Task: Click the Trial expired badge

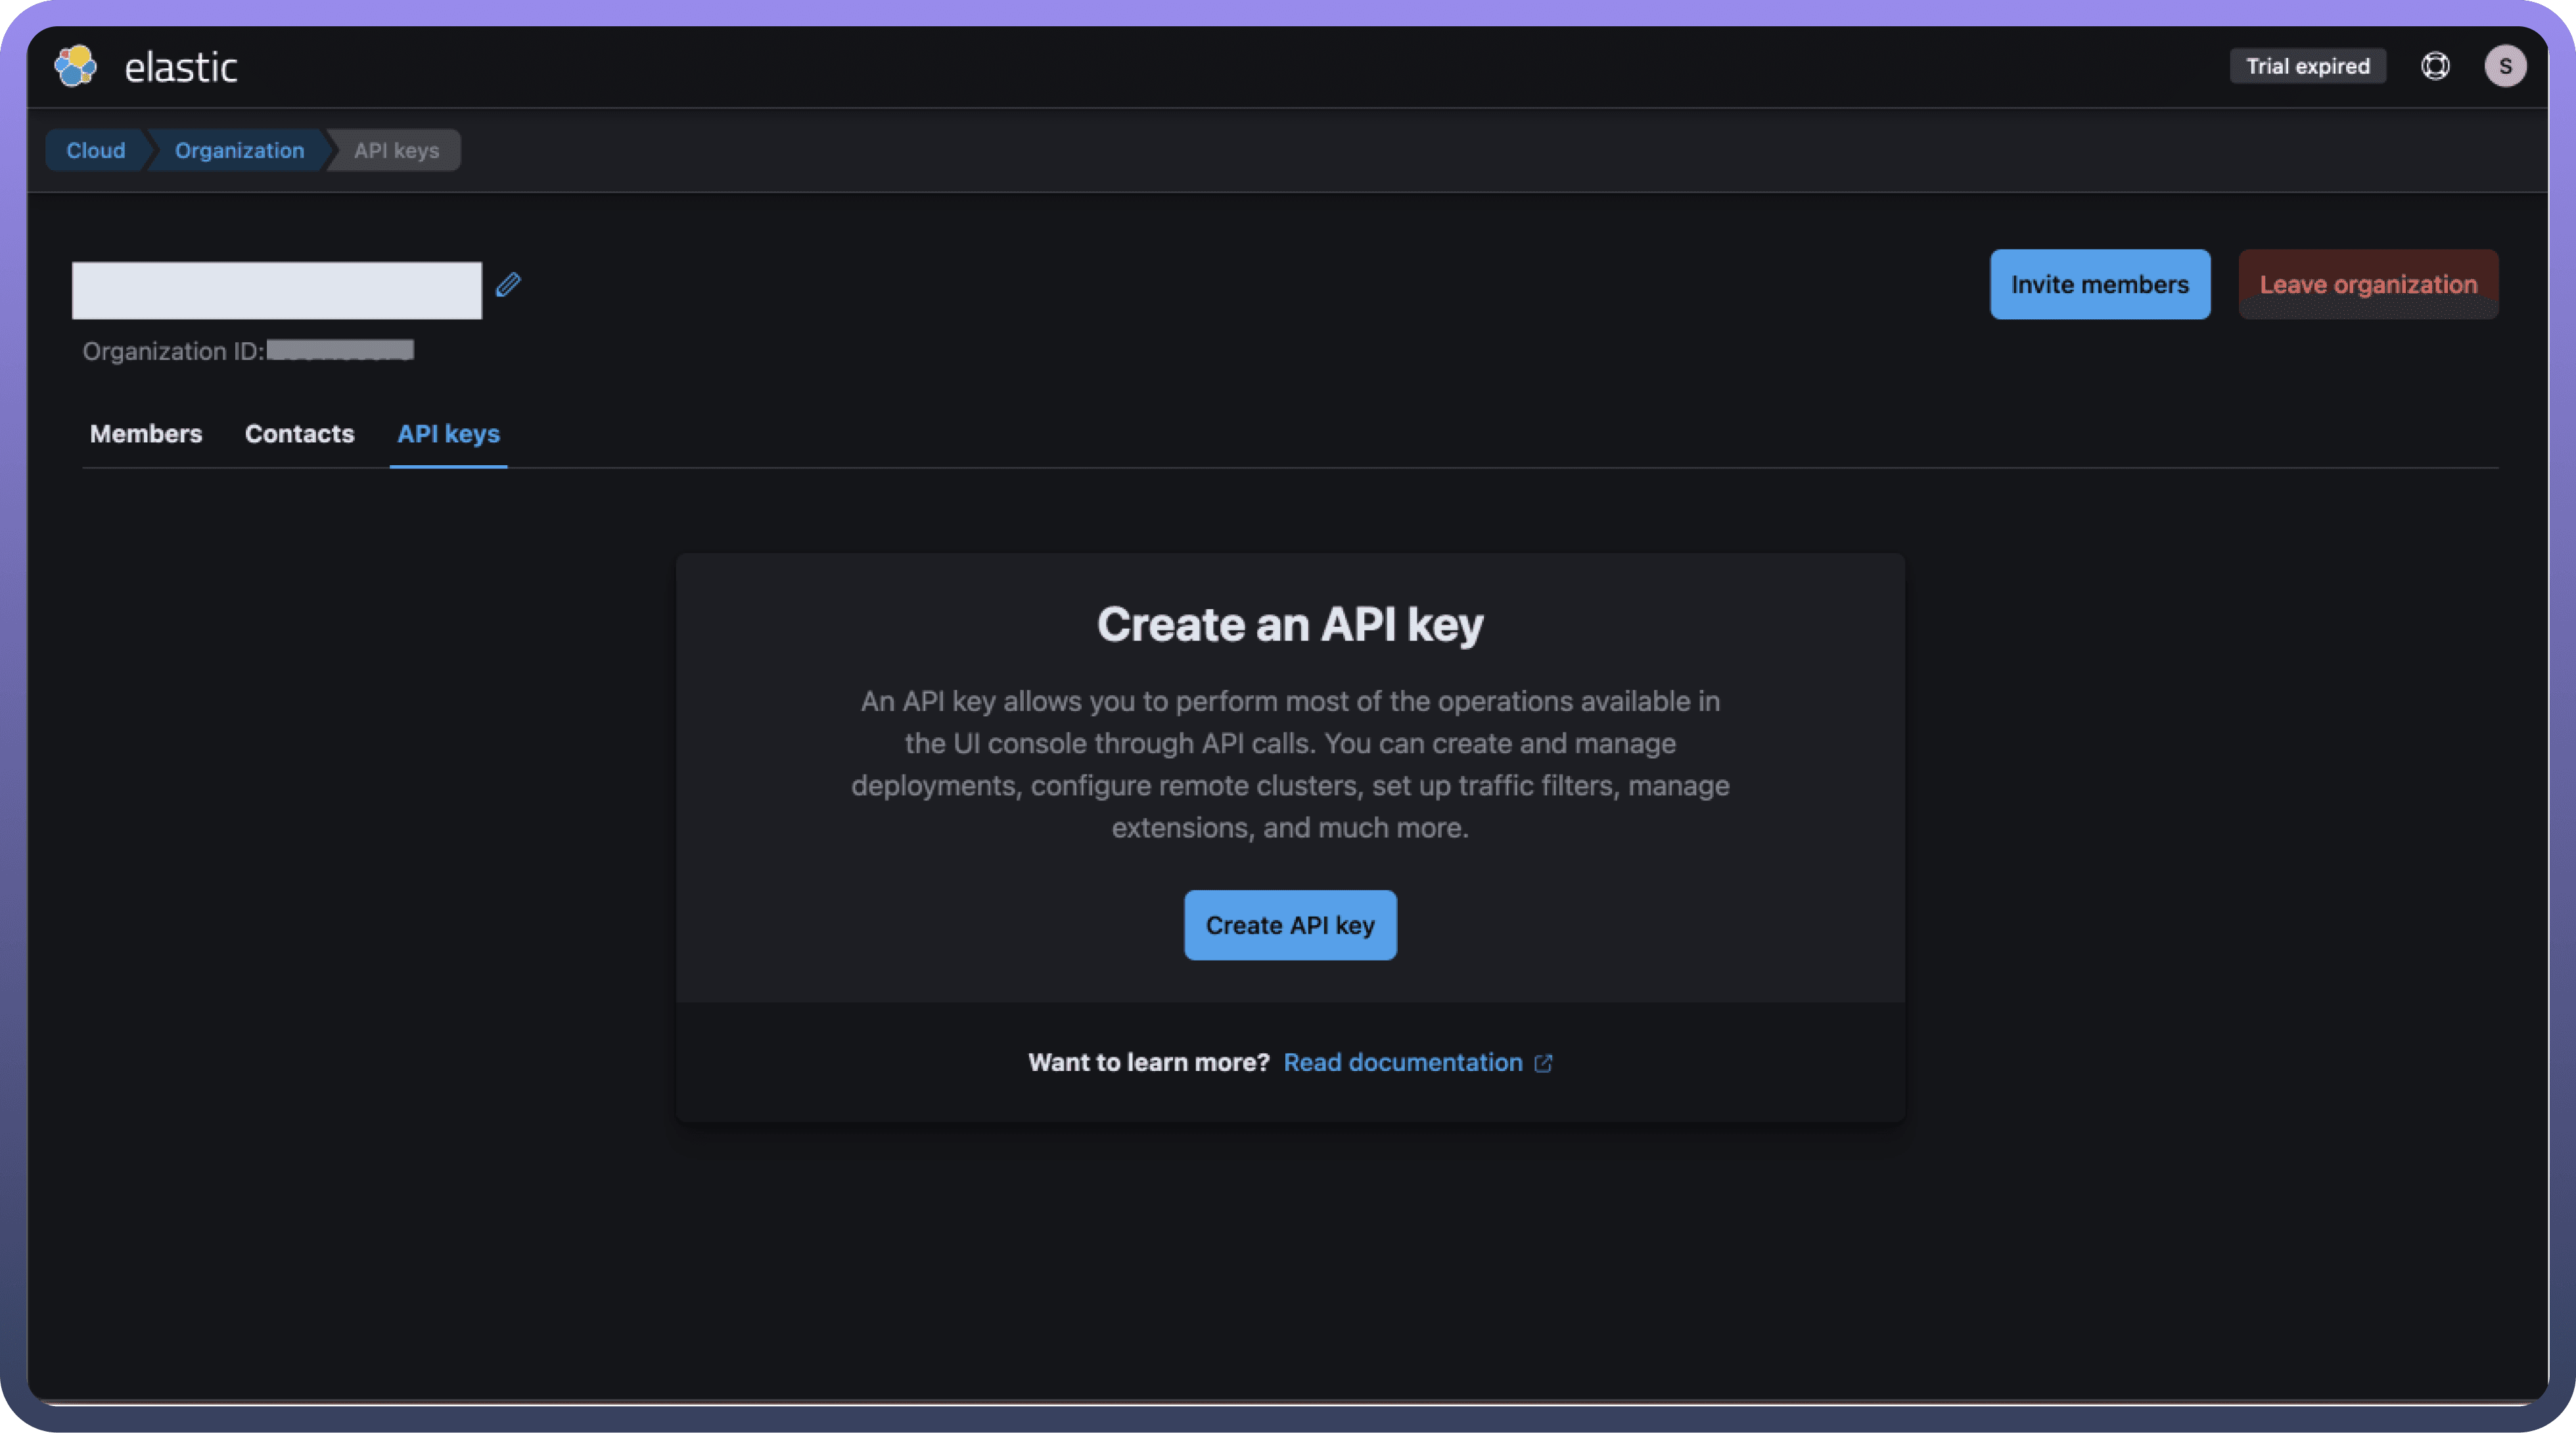Action: [2307, 66]
